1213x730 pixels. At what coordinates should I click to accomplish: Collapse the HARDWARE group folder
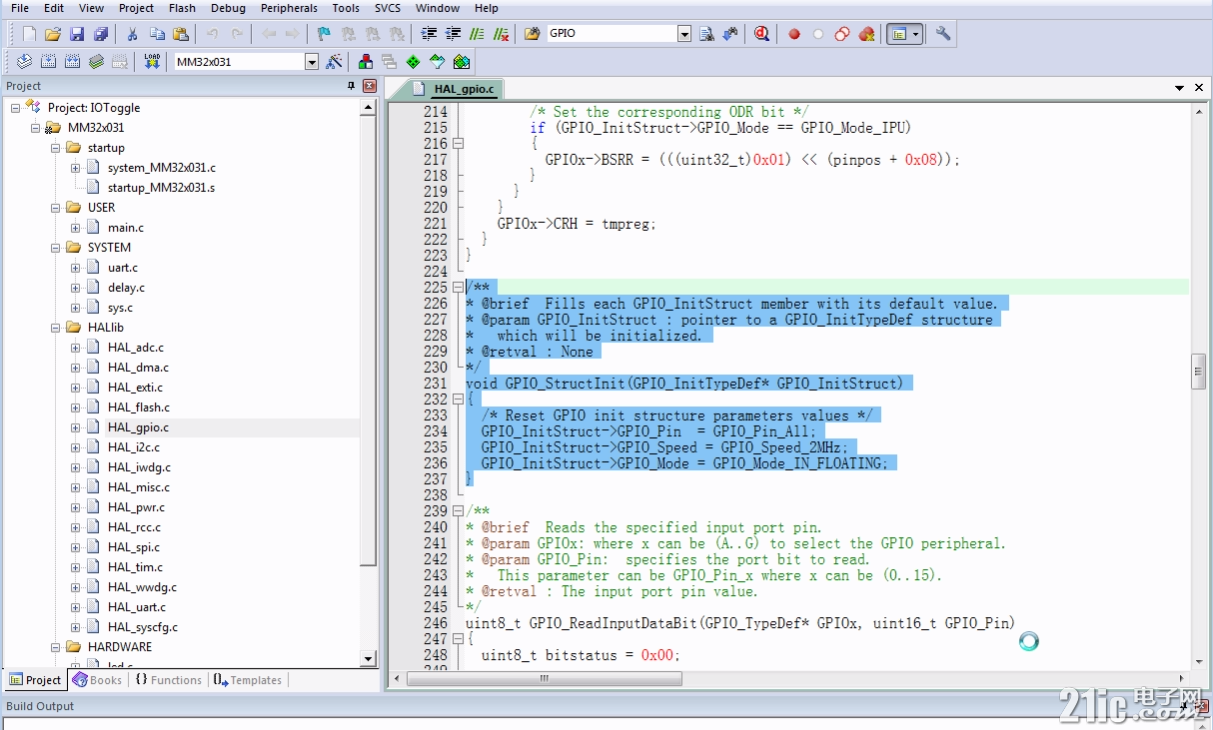(56, 647)
